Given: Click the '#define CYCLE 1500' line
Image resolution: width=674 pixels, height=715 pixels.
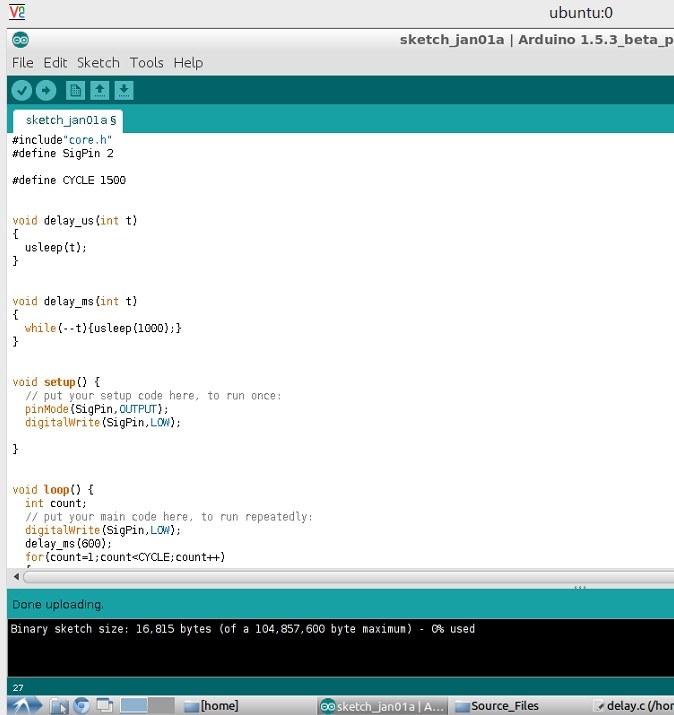Looking at the screenshot, I should (69, 180).
